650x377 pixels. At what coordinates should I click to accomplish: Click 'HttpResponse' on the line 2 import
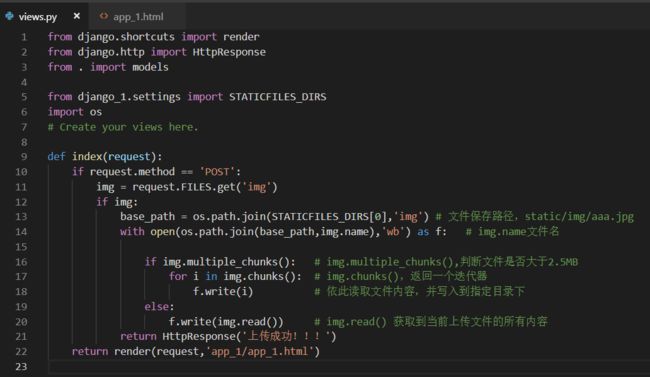(229, 52)
